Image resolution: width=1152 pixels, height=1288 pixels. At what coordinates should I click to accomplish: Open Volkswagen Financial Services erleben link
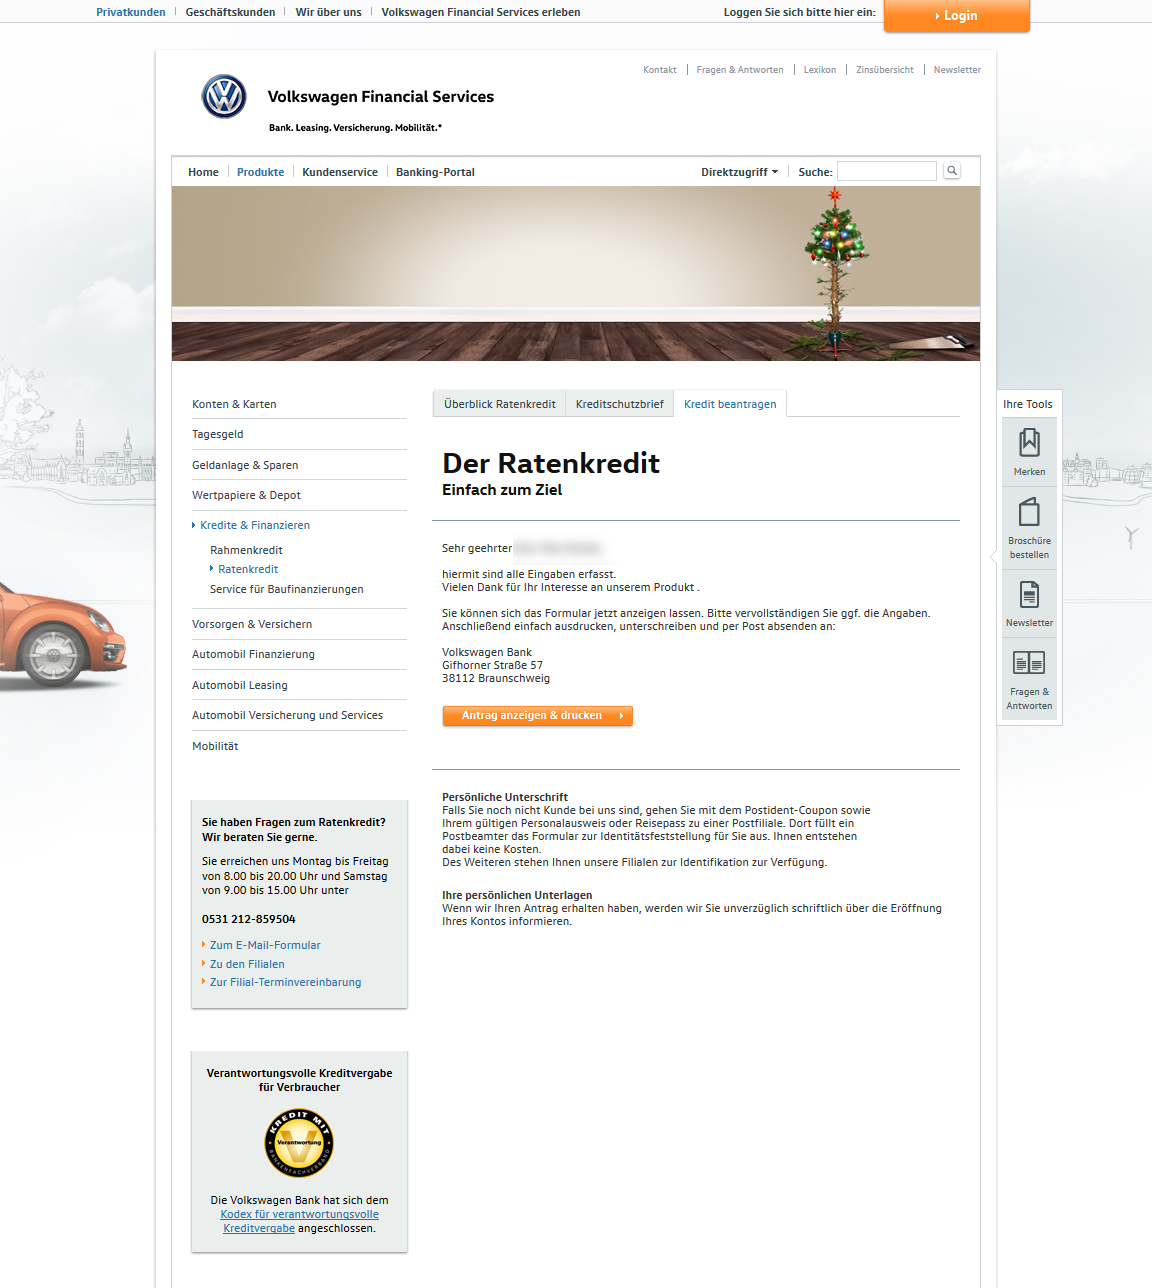coord(481,12)
